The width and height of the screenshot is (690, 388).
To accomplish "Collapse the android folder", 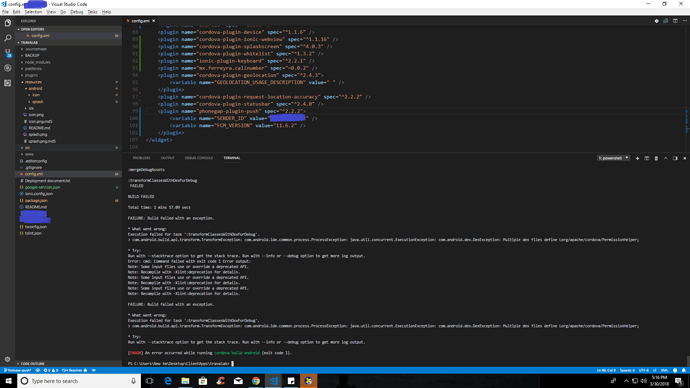I will pos(68,88).
